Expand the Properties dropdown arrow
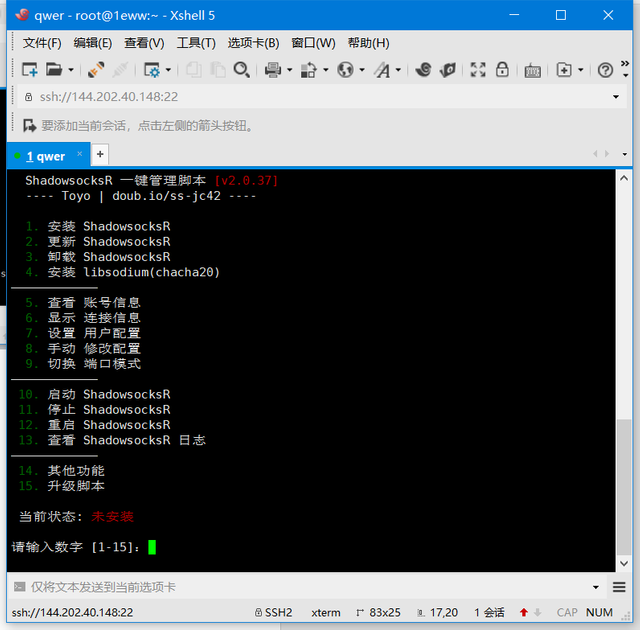The image size is (640, 630). pos(168,70)
